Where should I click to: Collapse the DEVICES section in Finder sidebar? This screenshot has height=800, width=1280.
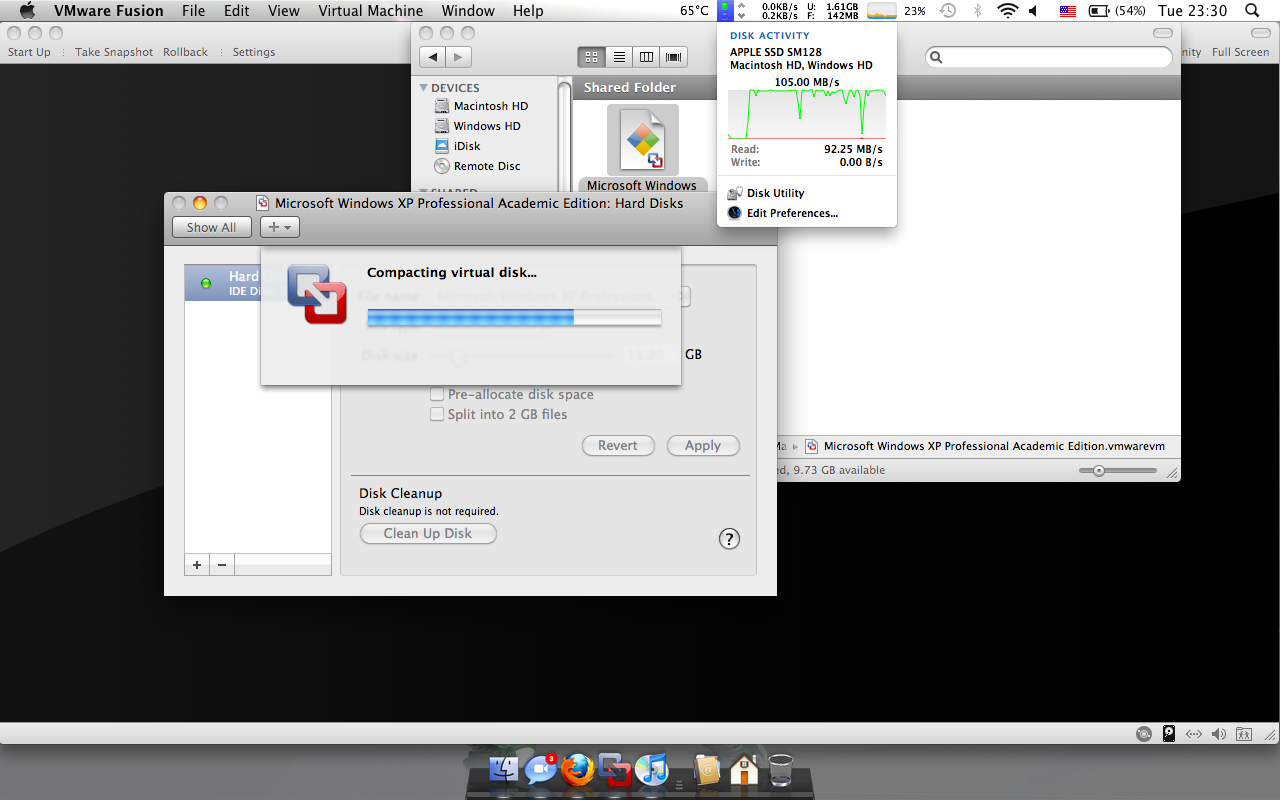[x=424, y=88]
